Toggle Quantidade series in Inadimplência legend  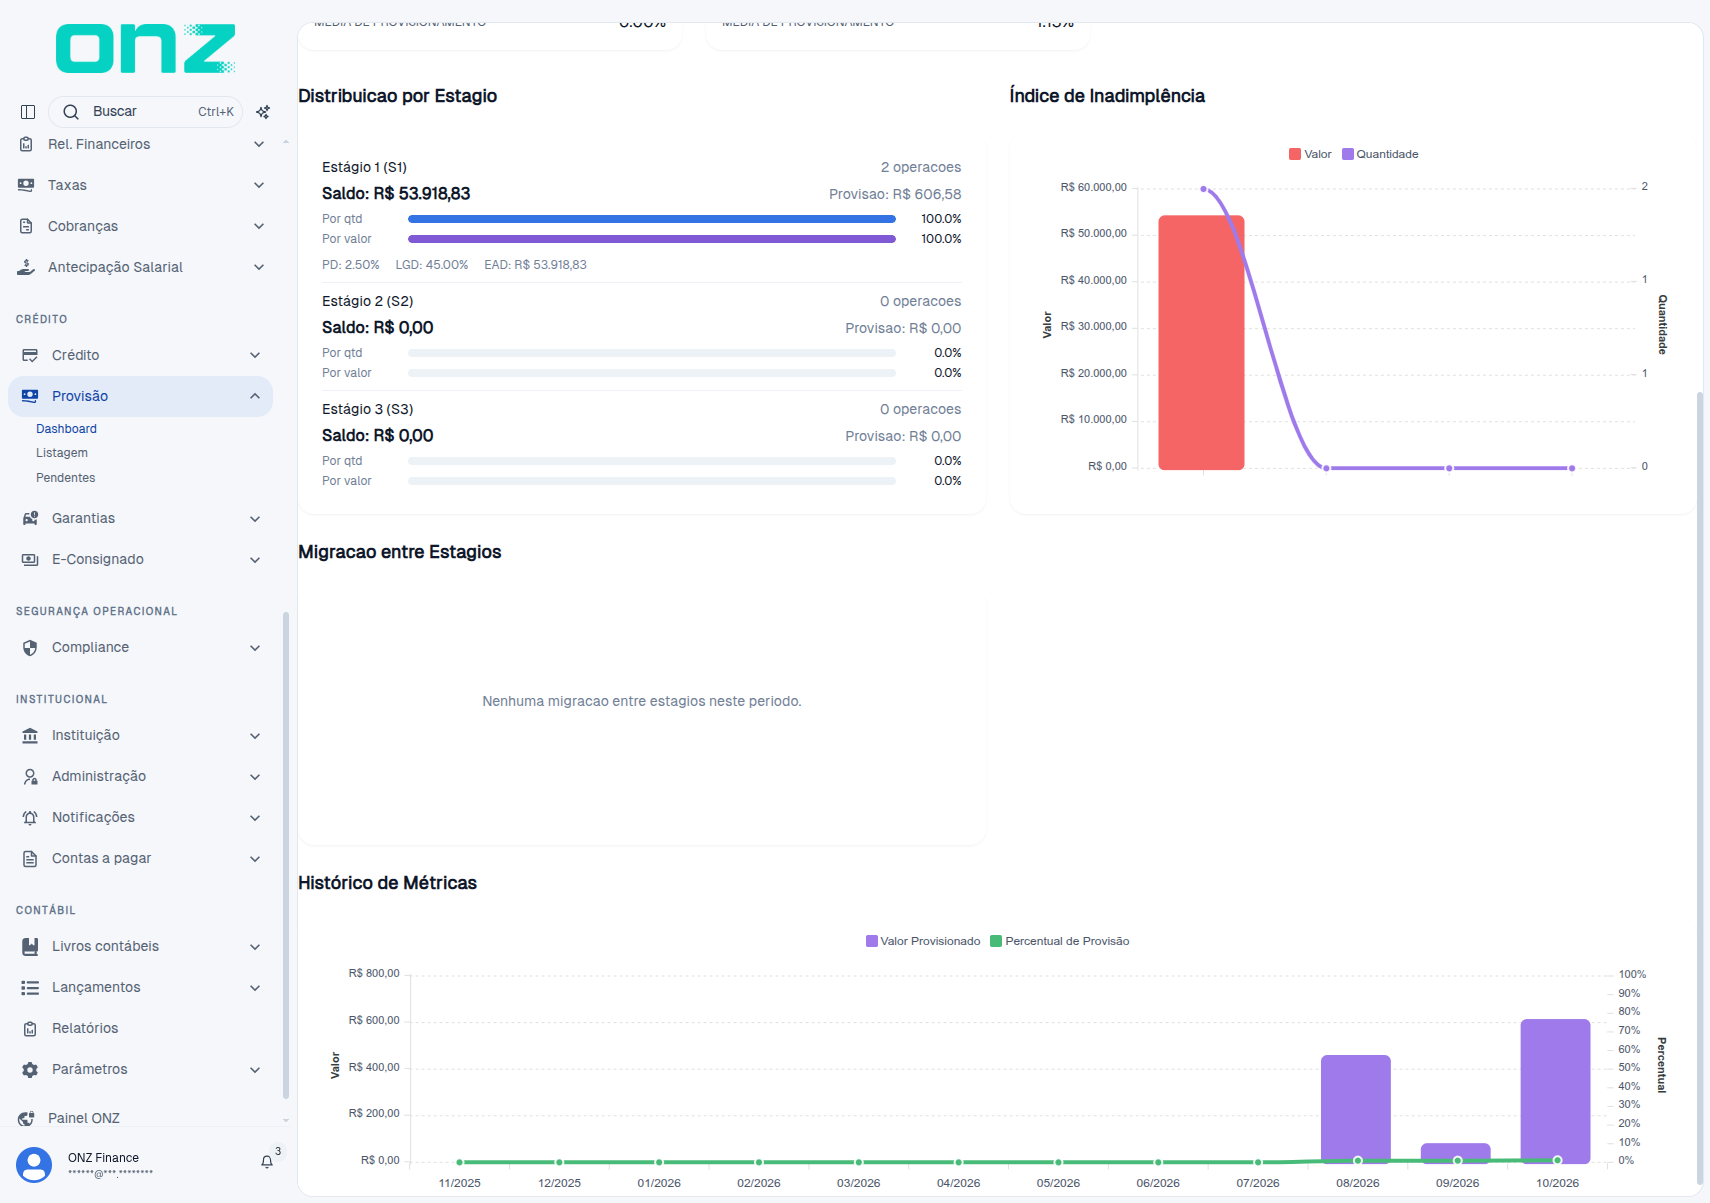pos(1380,154)
